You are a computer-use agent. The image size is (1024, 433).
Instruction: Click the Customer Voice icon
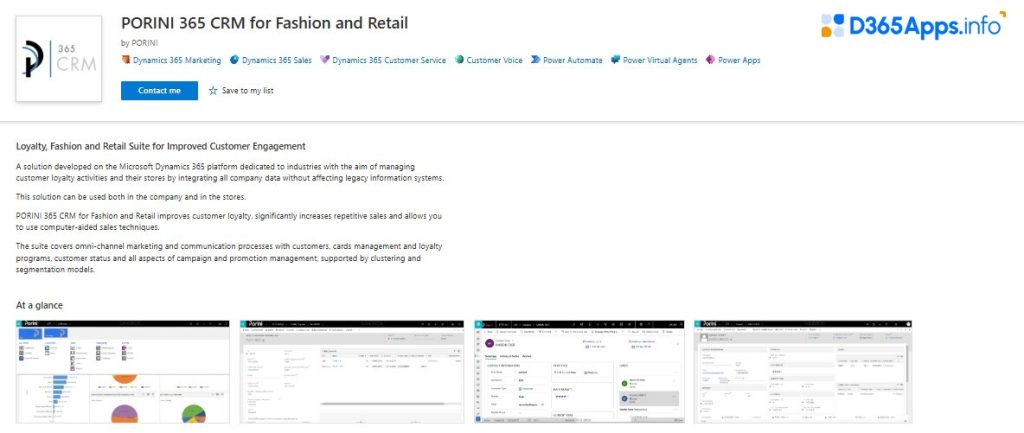[x=459, y=60]
